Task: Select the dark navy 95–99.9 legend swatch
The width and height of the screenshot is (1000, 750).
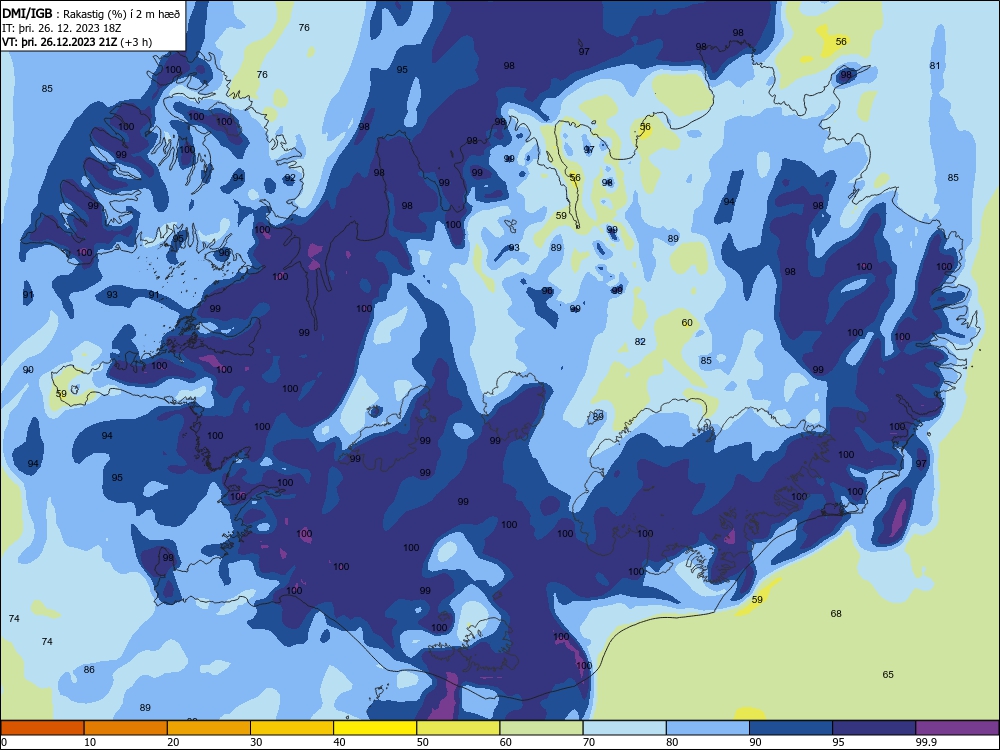Action: [874, 728]
